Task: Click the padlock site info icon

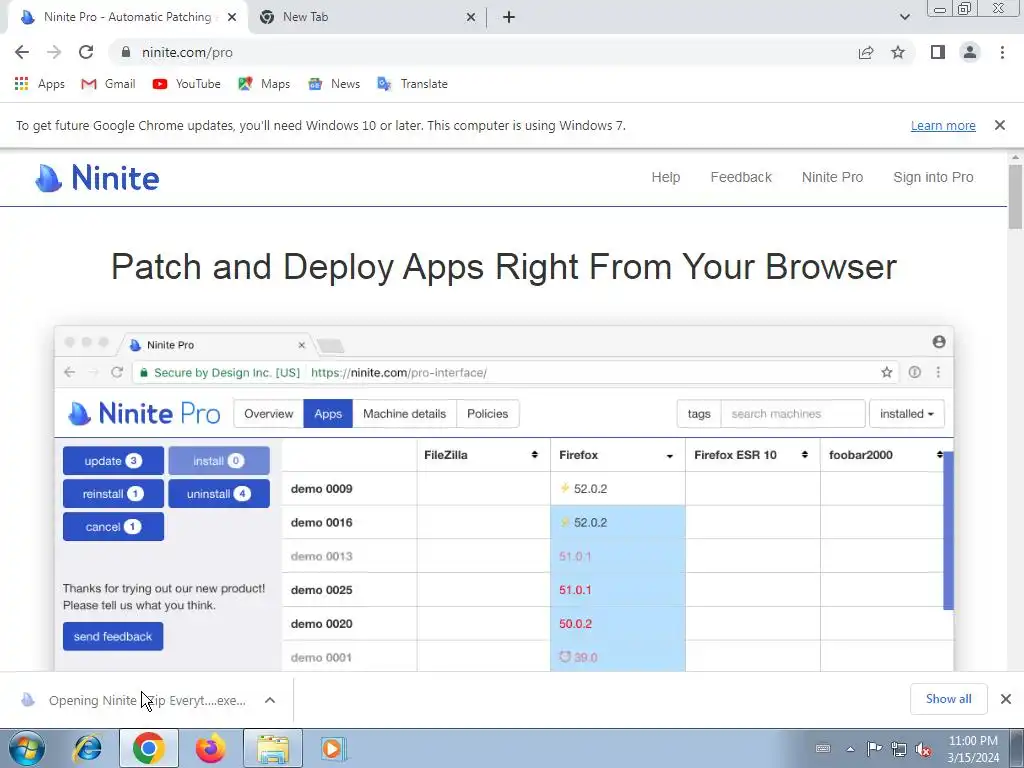Action: coord(126,52)
